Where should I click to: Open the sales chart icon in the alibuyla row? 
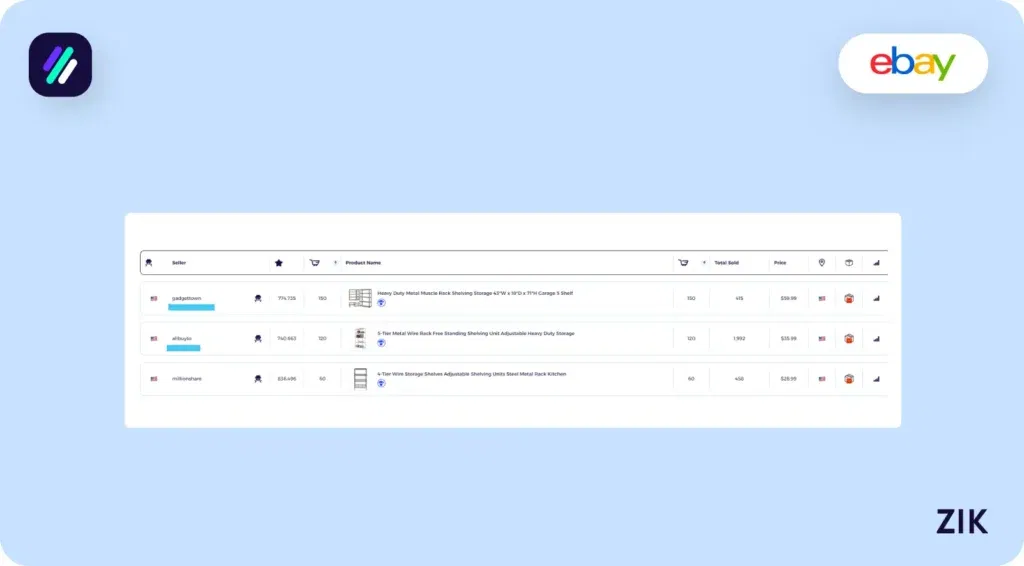[x=877, y=339]
